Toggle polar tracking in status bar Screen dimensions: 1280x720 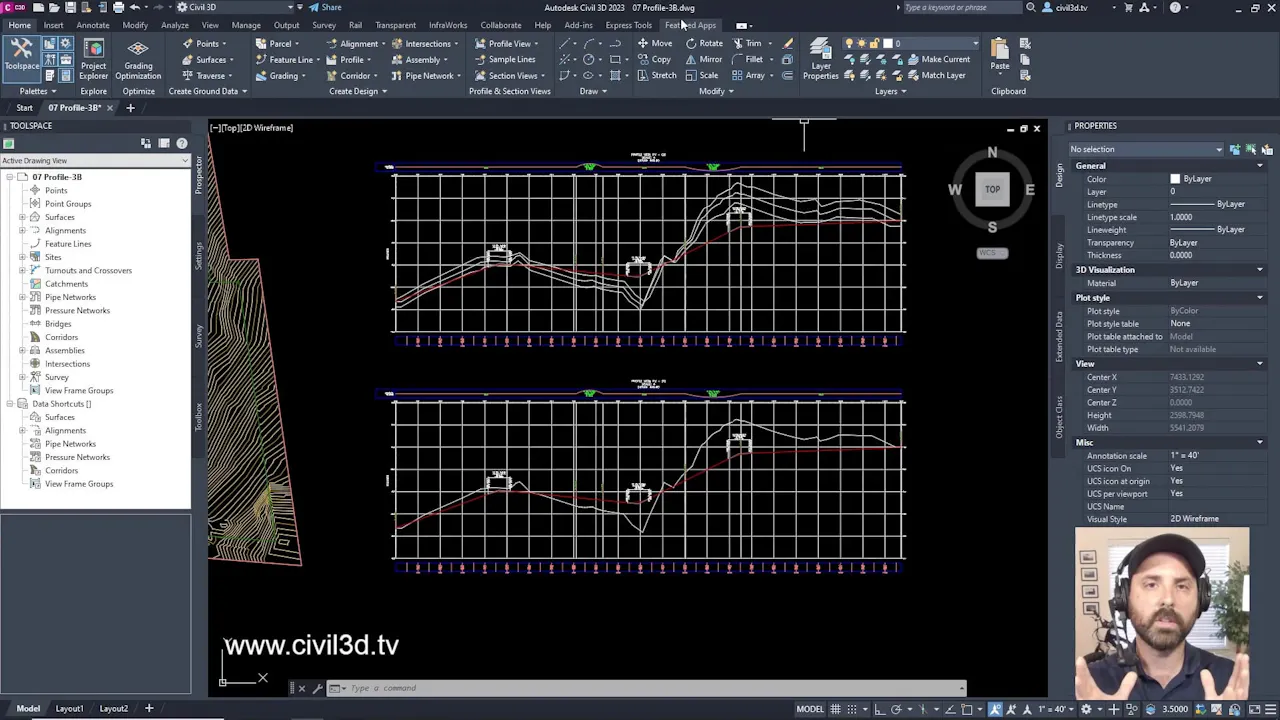pyautogui.click(x=897, y=709)
